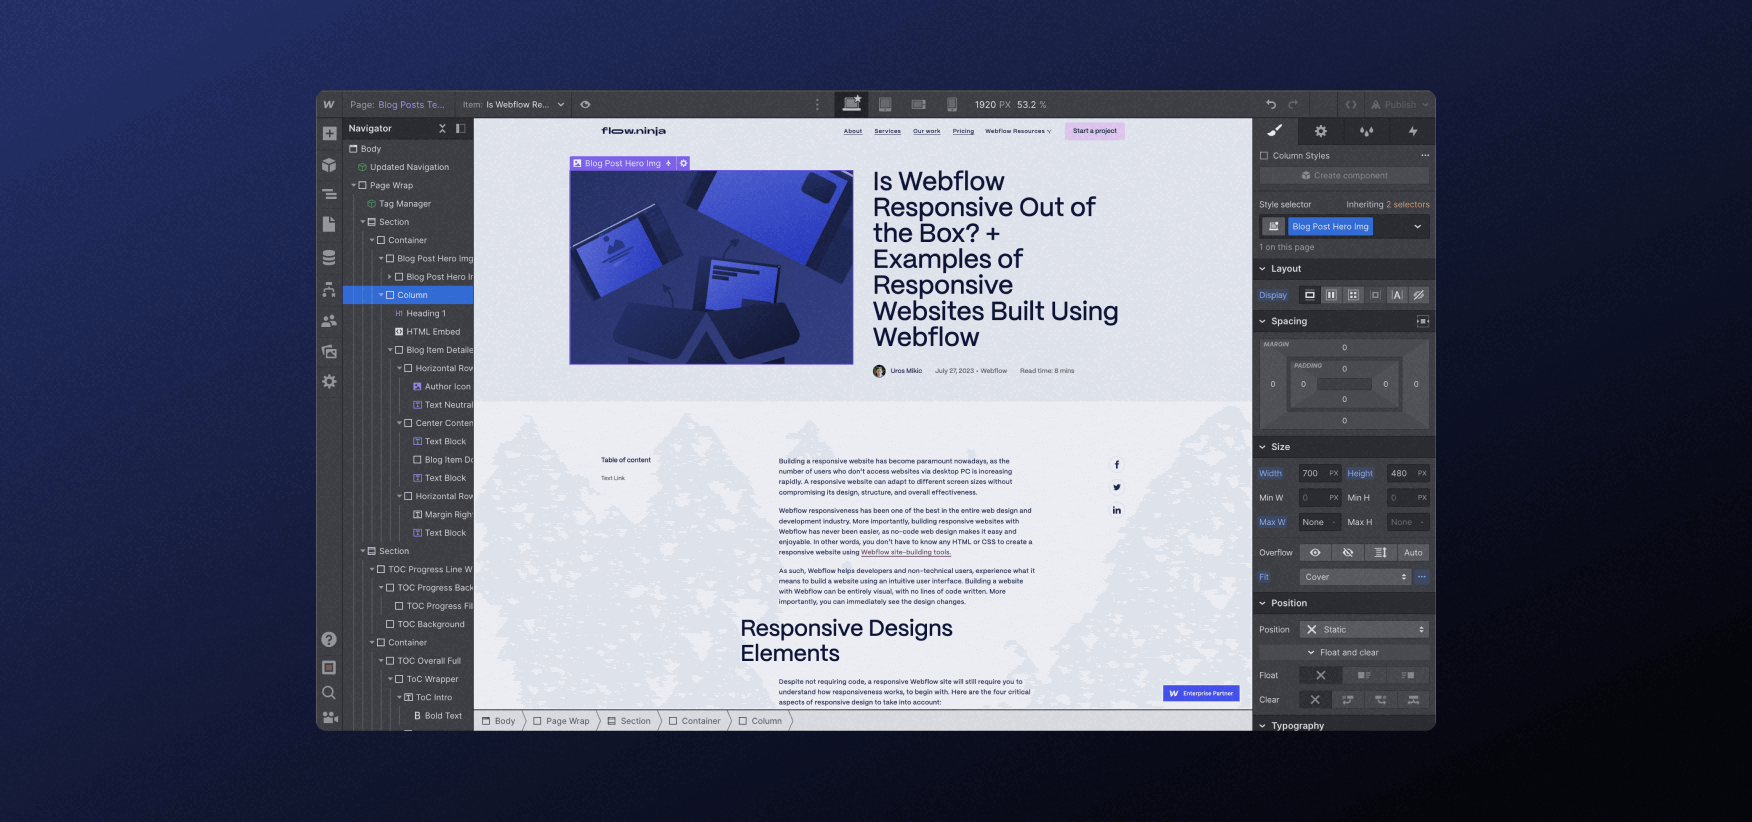Click the Width input field
Image resolution: width=1752 pixels, height=822 pixels.
1319,473
